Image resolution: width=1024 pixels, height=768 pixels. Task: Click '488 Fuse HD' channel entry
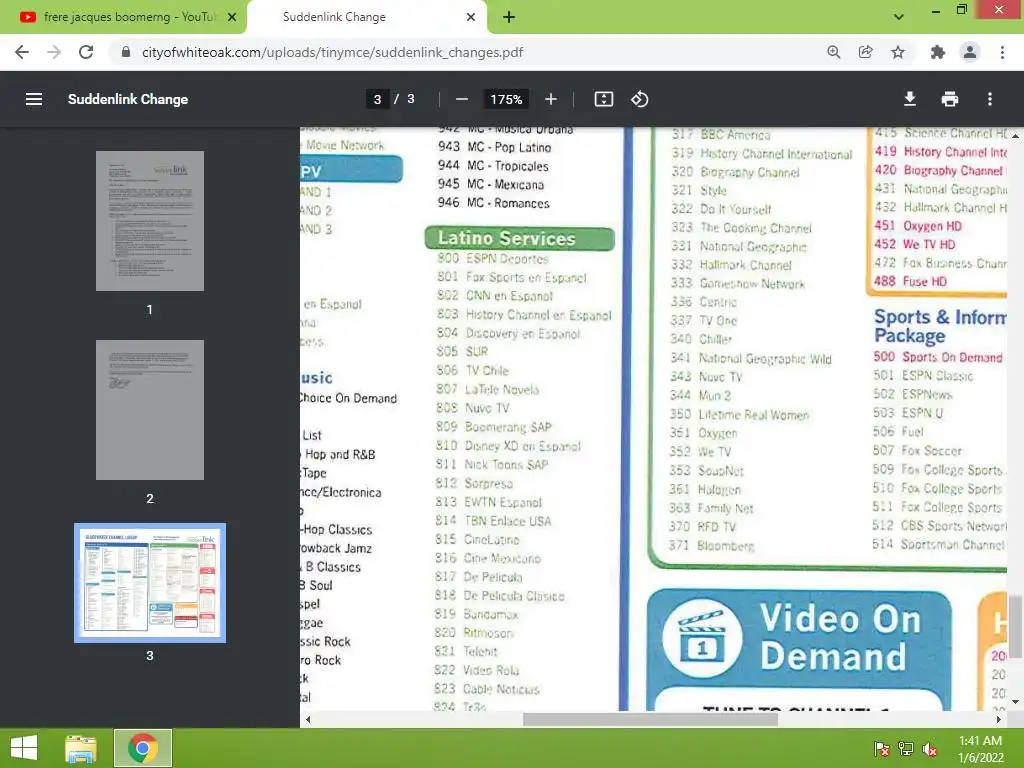910,281
